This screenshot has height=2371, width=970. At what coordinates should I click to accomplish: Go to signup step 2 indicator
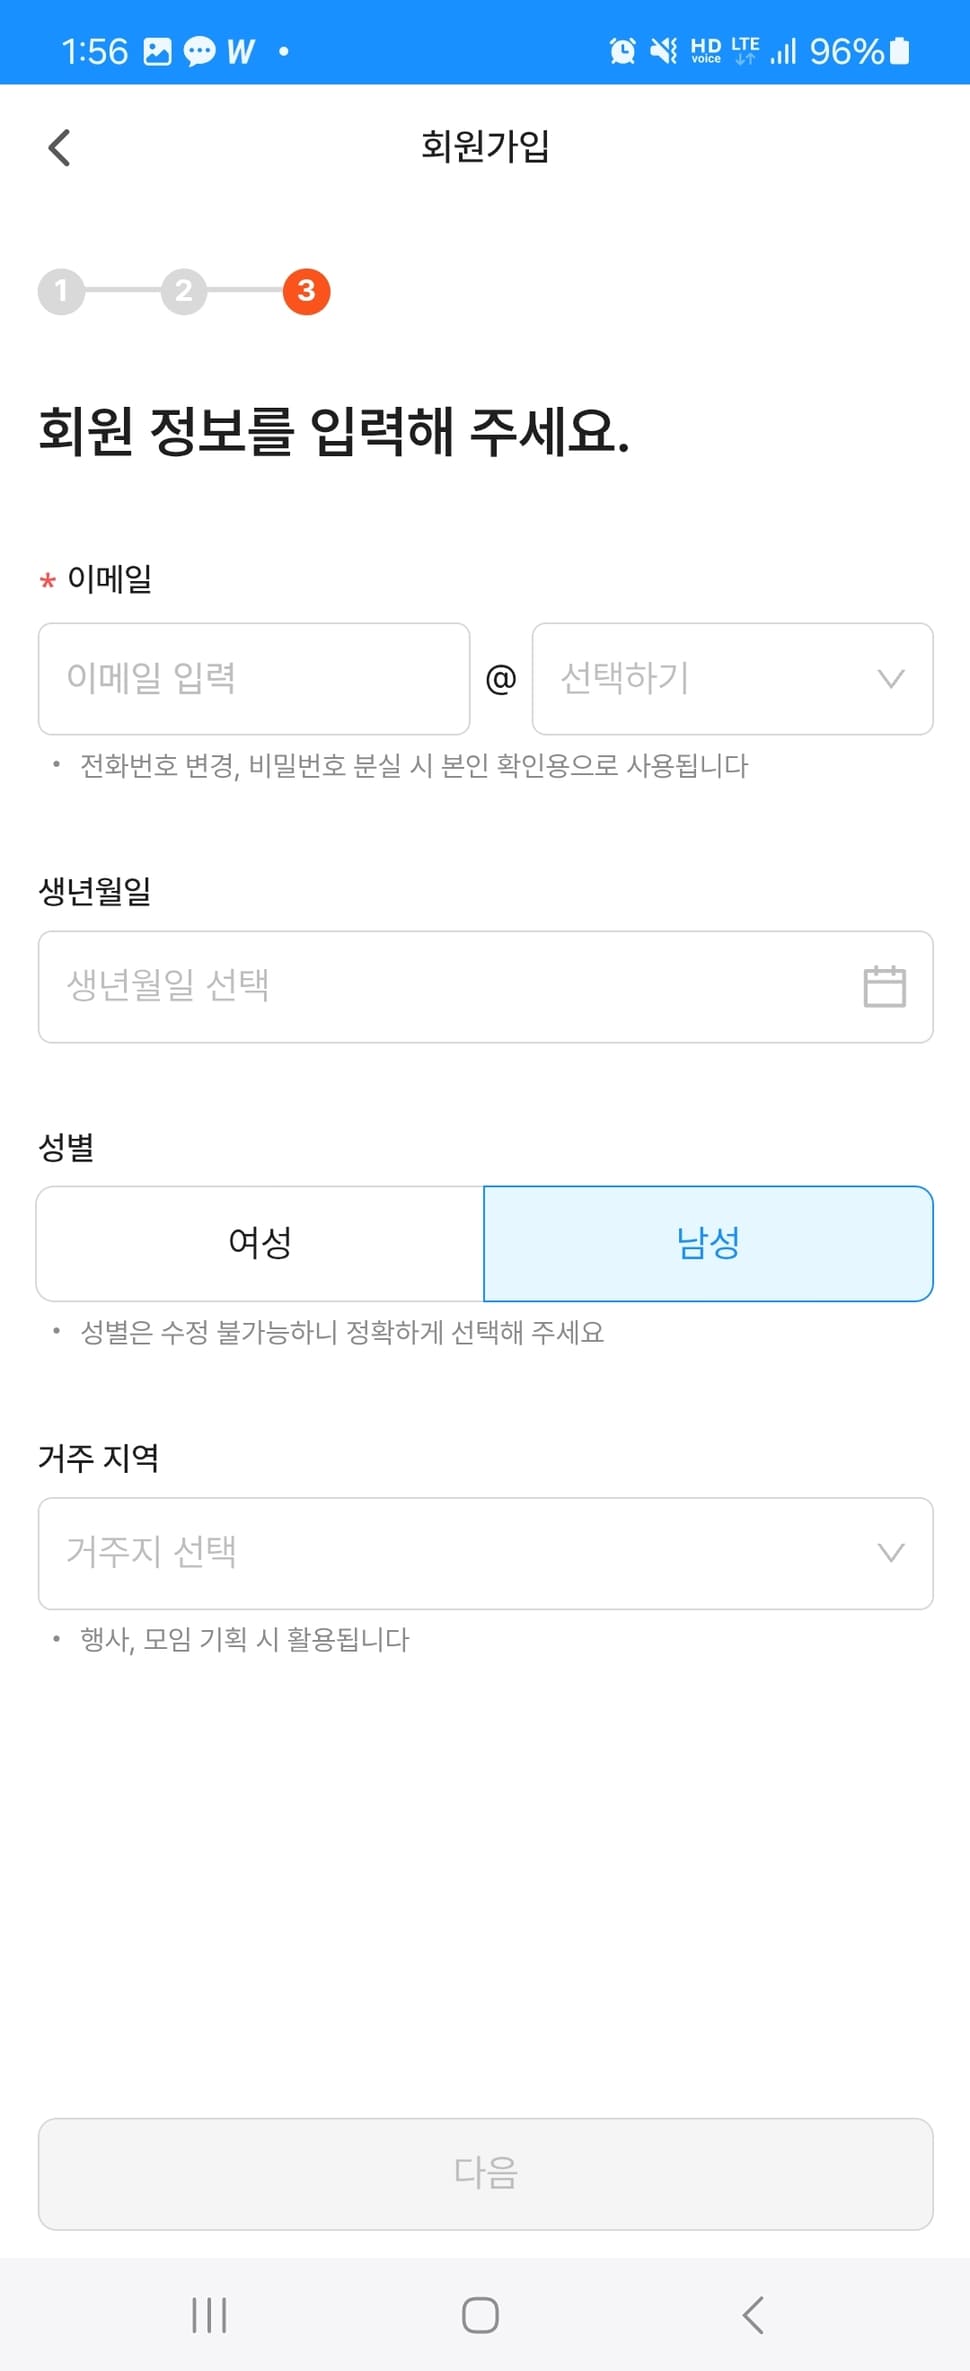(x=184, y=291)
